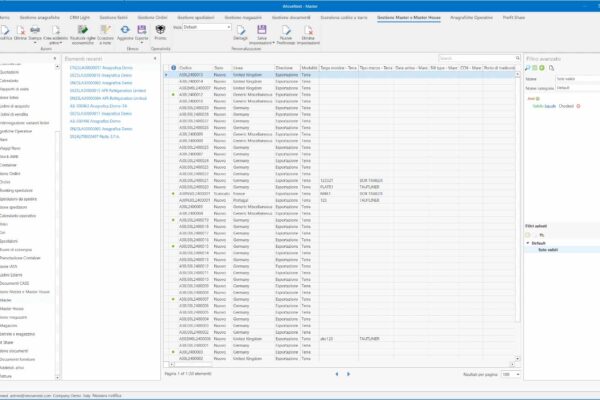Click the Aggiorna refresh icon
Viewport: 600px width, 400px height.
click(x=125, y=30)
